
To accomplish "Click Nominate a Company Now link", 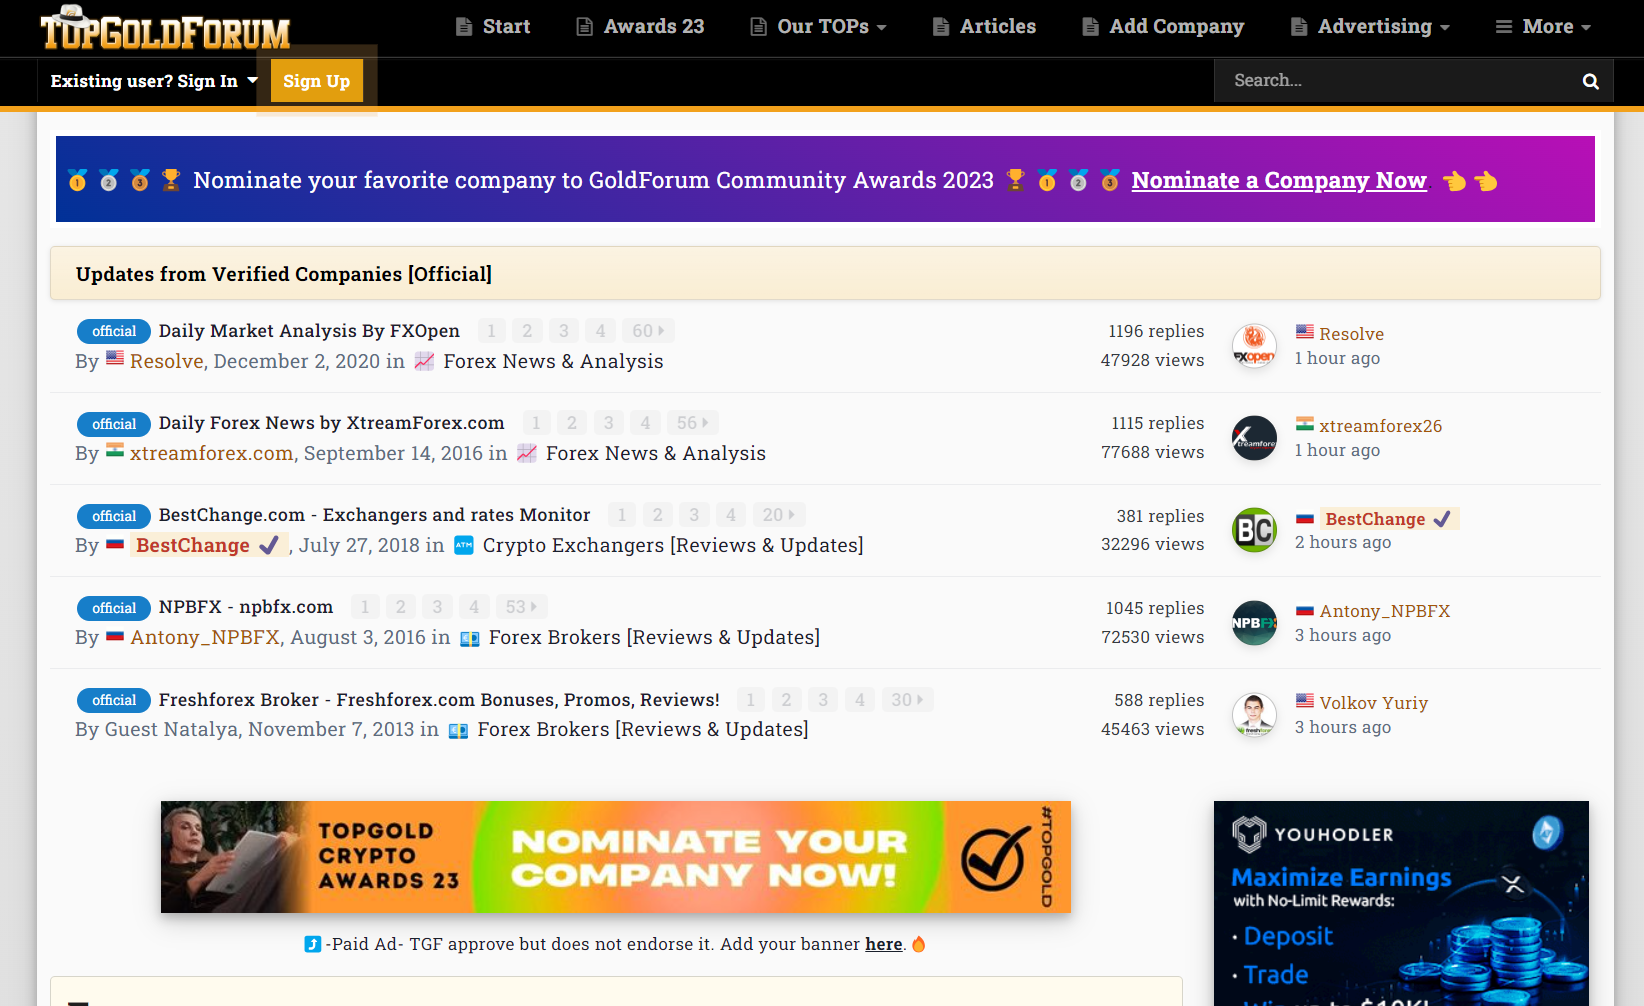I will [1279, 180].
